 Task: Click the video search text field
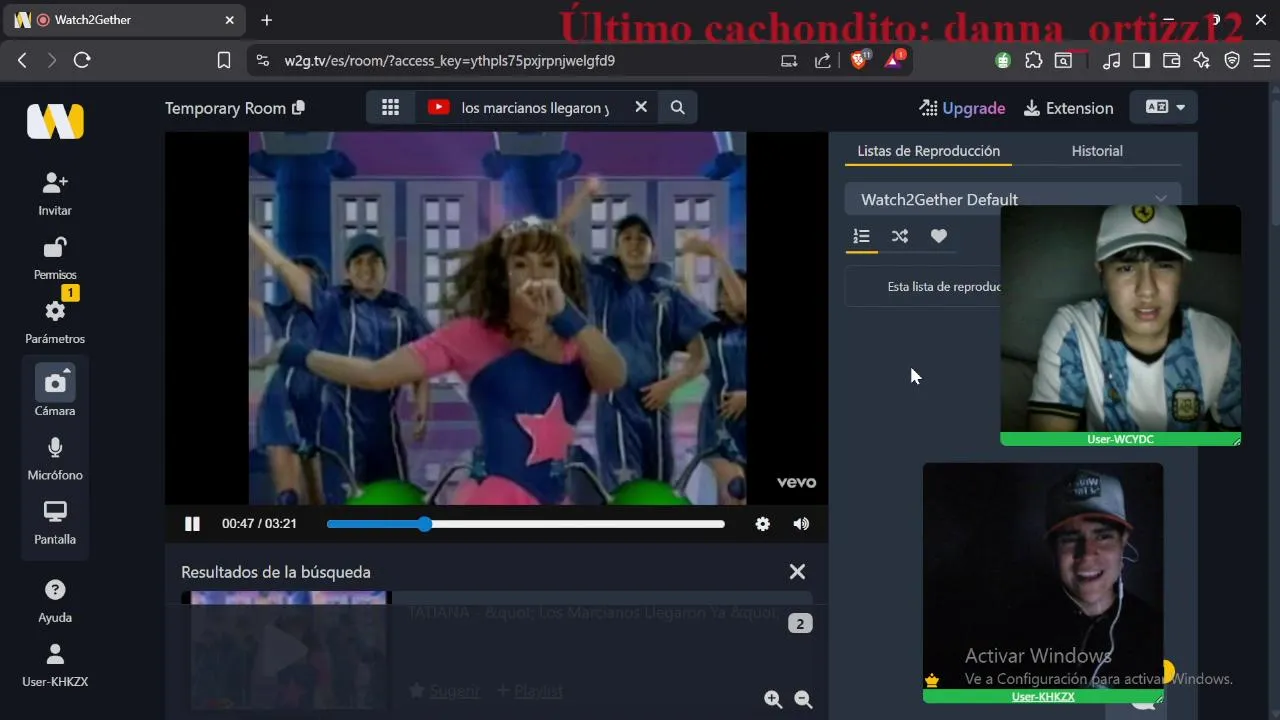(536, 107)
